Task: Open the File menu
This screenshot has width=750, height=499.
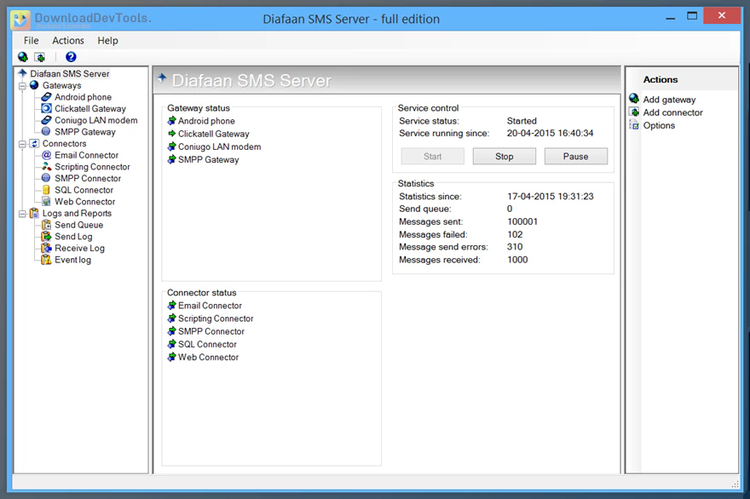Action: coord(31,41)
